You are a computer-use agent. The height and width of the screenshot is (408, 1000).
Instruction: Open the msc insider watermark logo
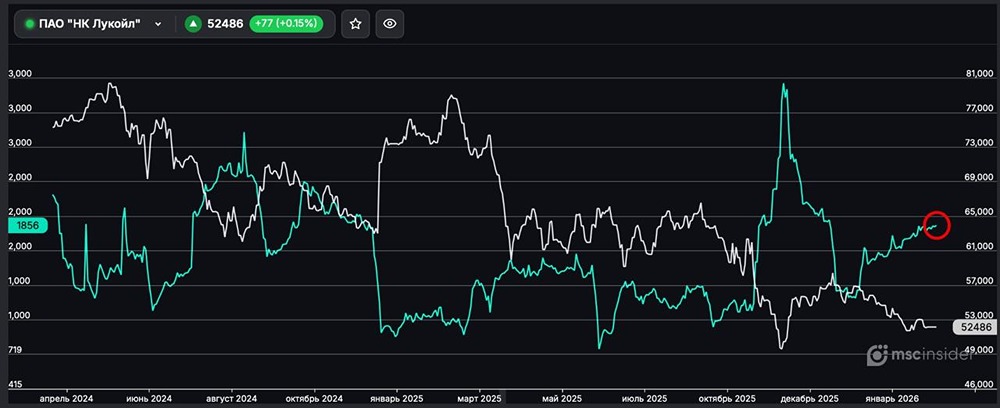point(920,356)
